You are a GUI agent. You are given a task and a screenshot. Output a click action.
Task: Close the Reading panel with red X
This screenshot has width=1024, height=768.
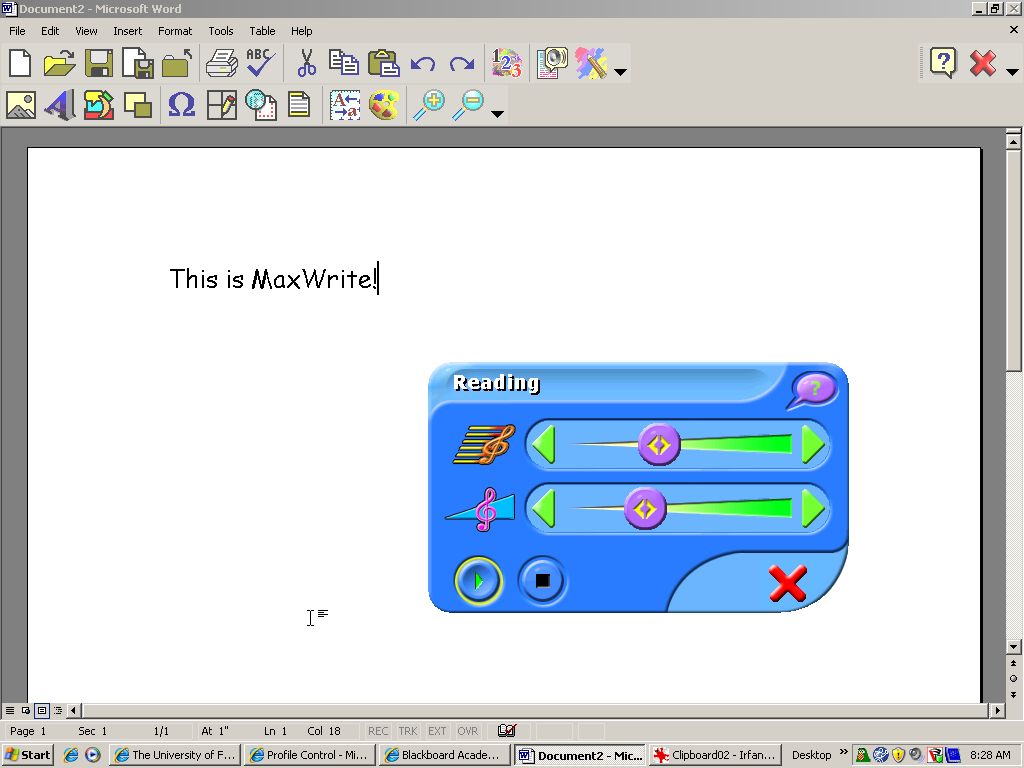[788, 583]
